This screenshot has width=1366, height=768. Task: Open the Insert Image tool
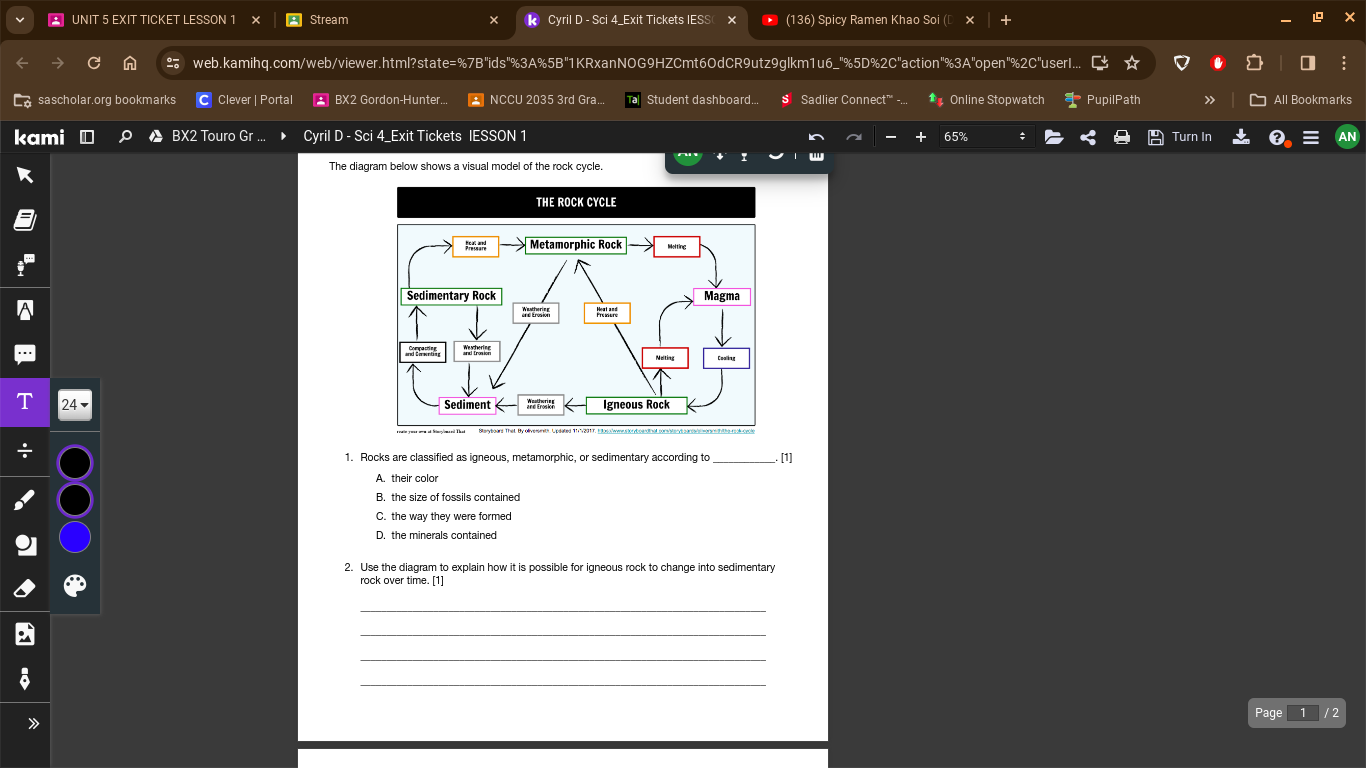click(x=25, y=633)
